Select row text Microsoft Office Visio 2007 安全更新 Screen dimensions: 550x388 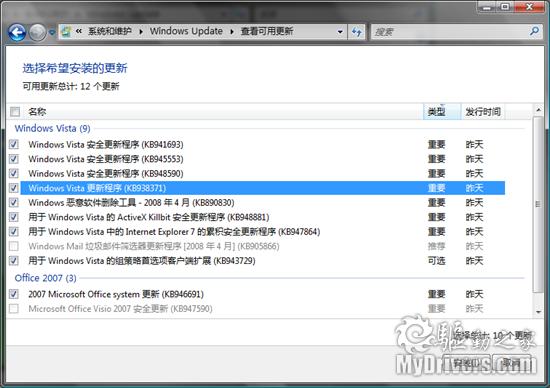(x=120, y=309)
